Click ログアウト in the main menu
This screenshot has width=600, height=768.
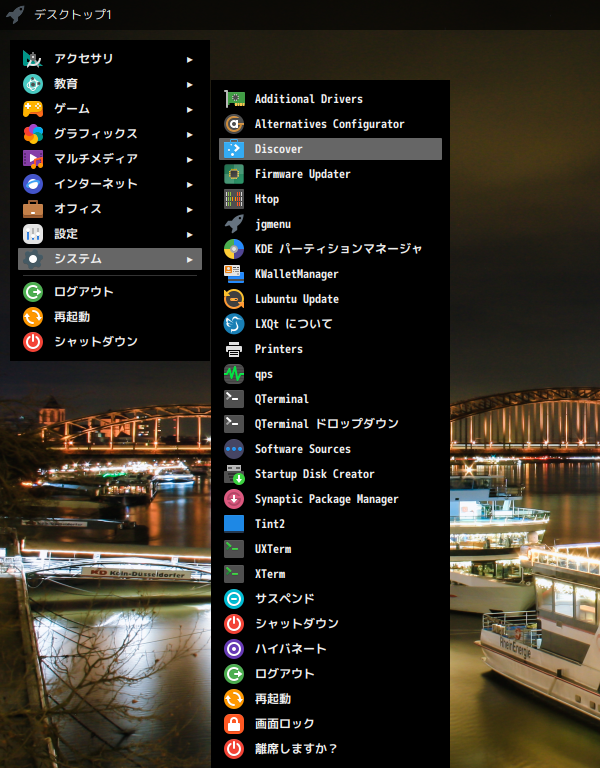click(83, 292)
